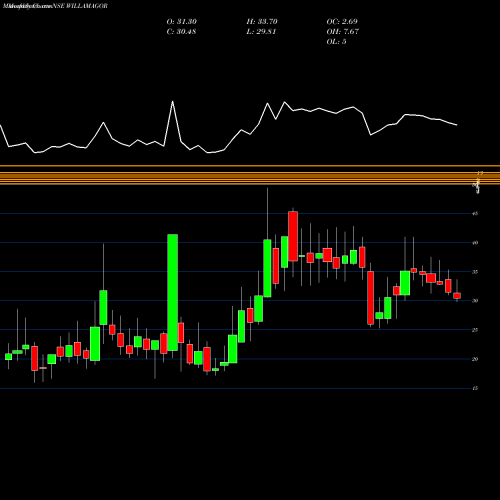Click the 30 price axis label

click(x=475, y=301)
